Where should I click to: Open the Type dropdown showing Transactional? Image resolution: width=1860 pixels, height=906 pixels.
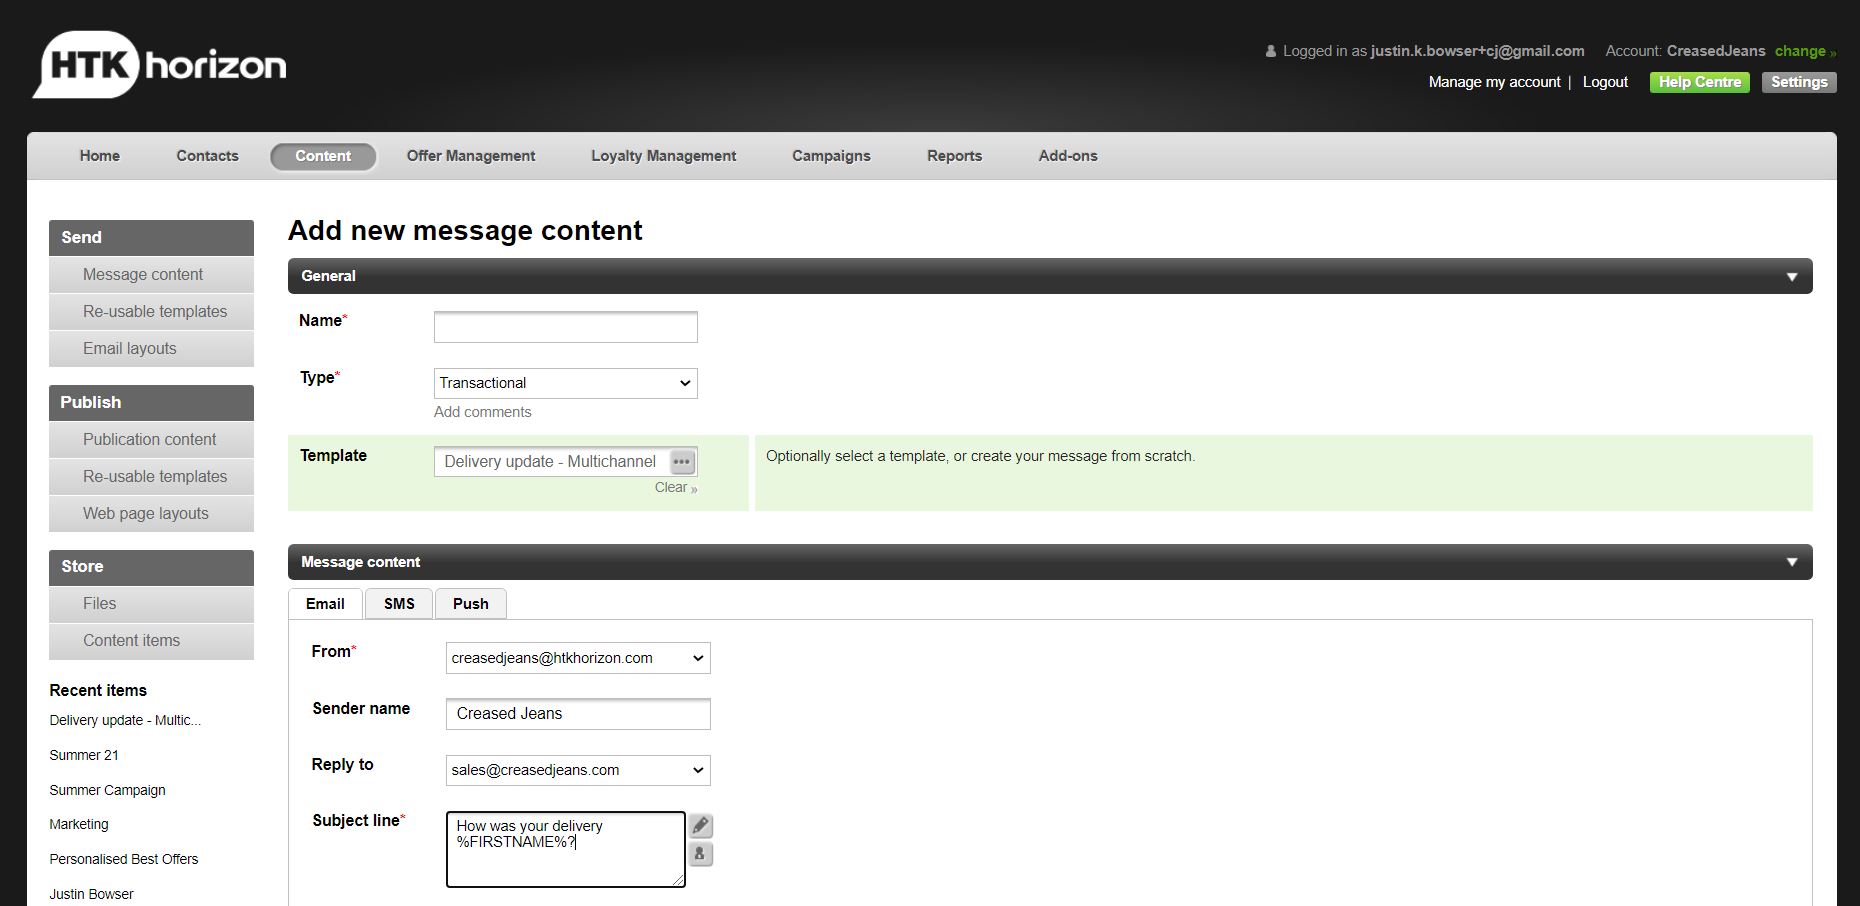click(x=566, y=383)
